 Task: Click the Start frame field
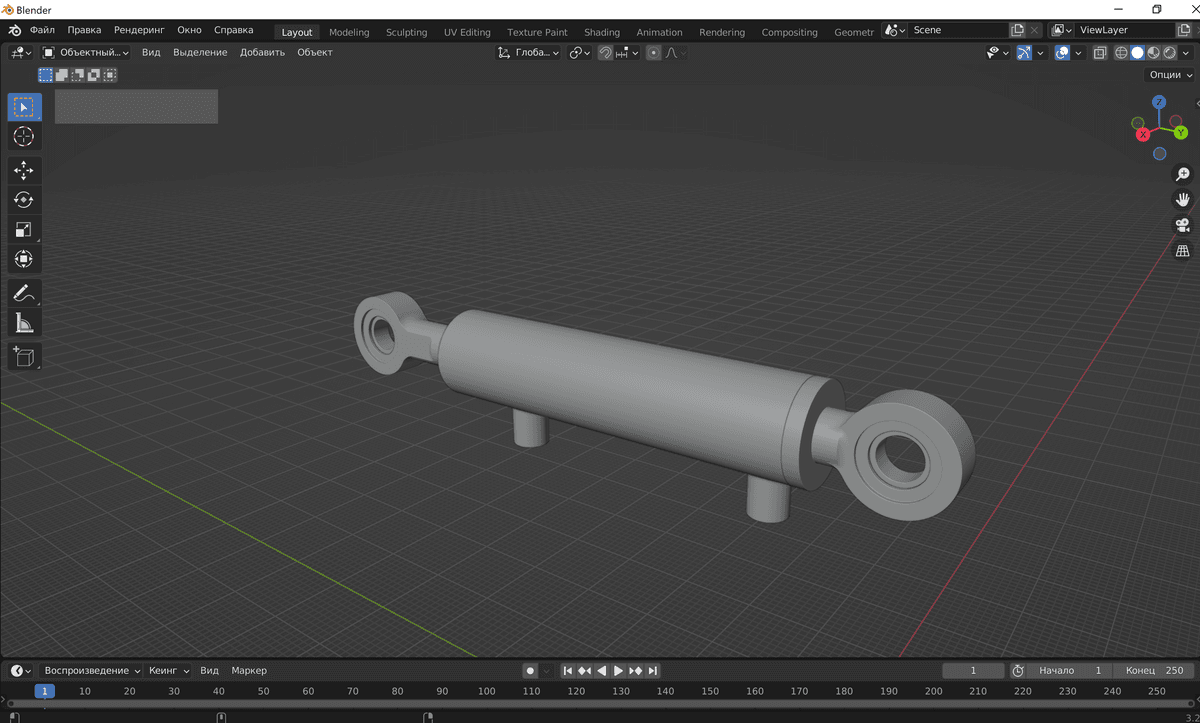click(1070, 670)
